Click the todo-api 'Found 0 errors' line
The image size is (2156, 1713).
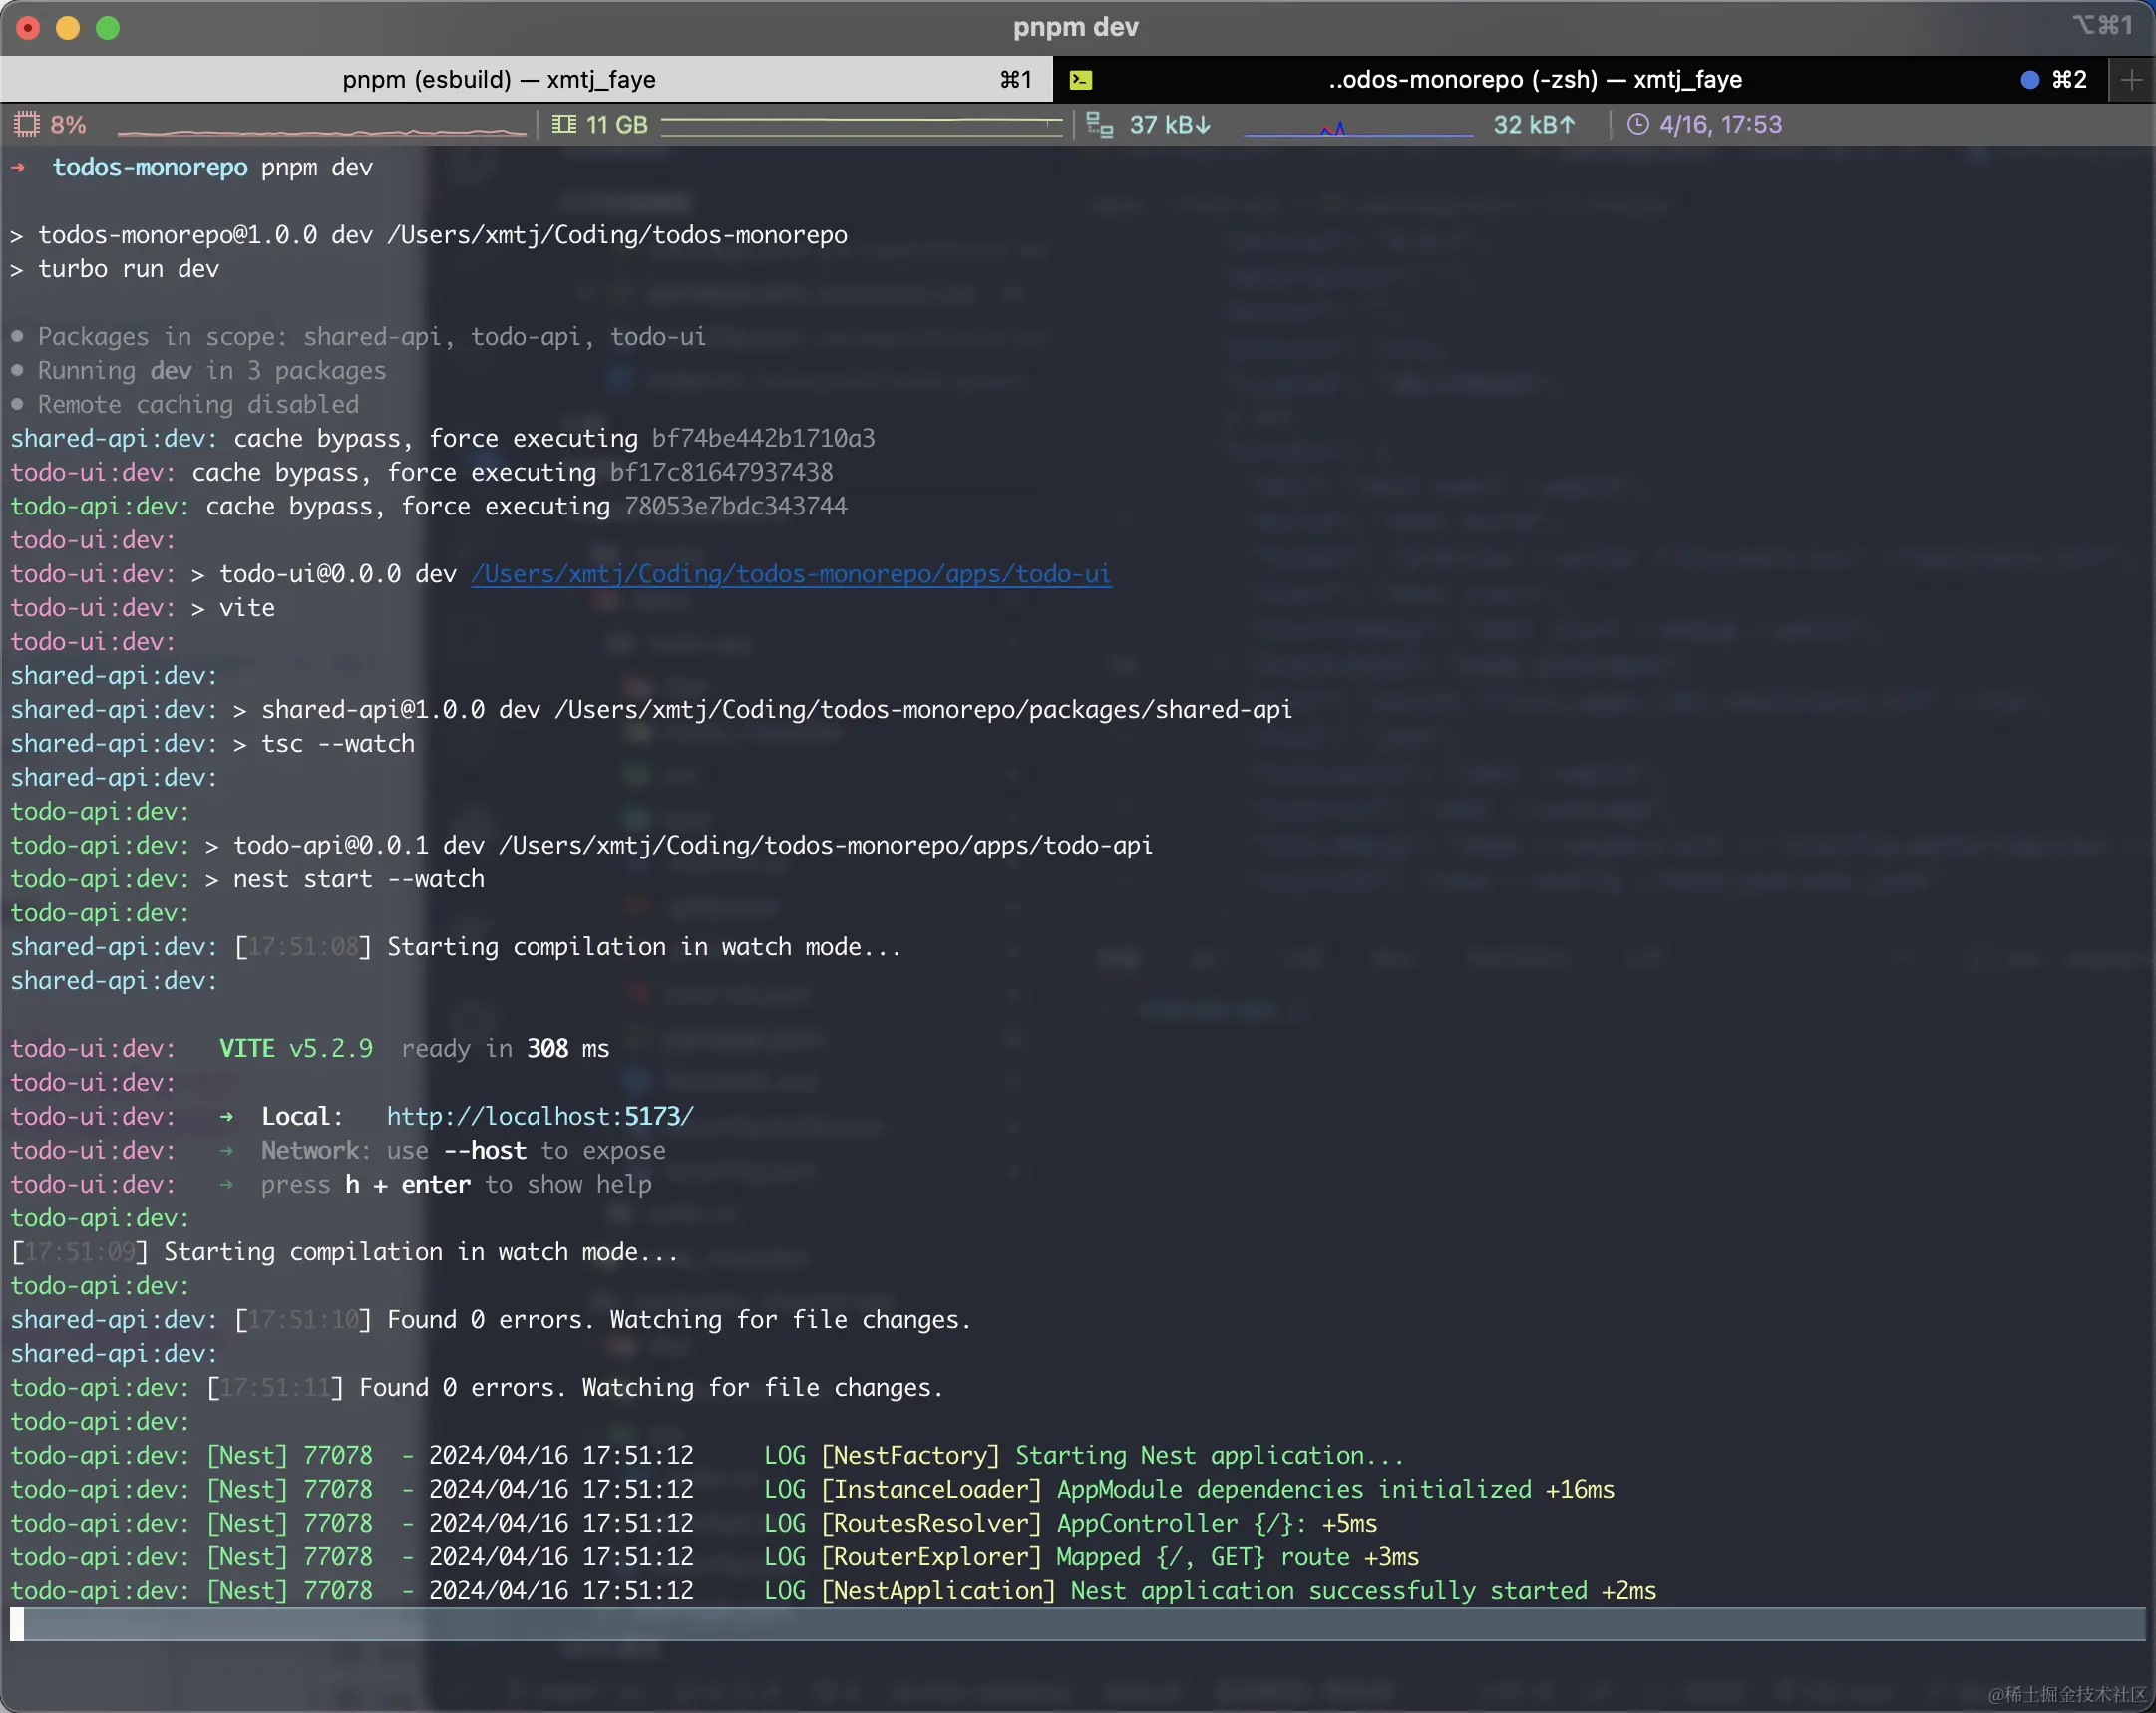tap(476, 1388)
